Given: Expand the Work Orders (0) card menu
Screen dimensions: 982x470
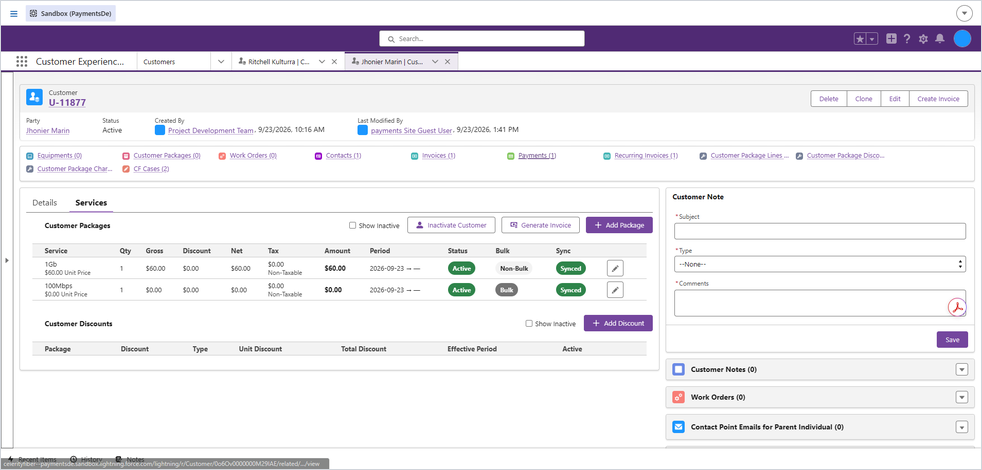Looking at the screenshot, I should tap(962, 397).
